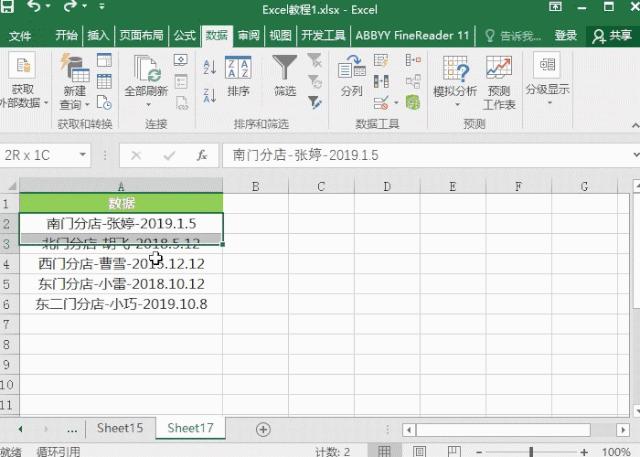Switch to View (视图) tab
Screen dimensions: 640x457
click(280, 35)
